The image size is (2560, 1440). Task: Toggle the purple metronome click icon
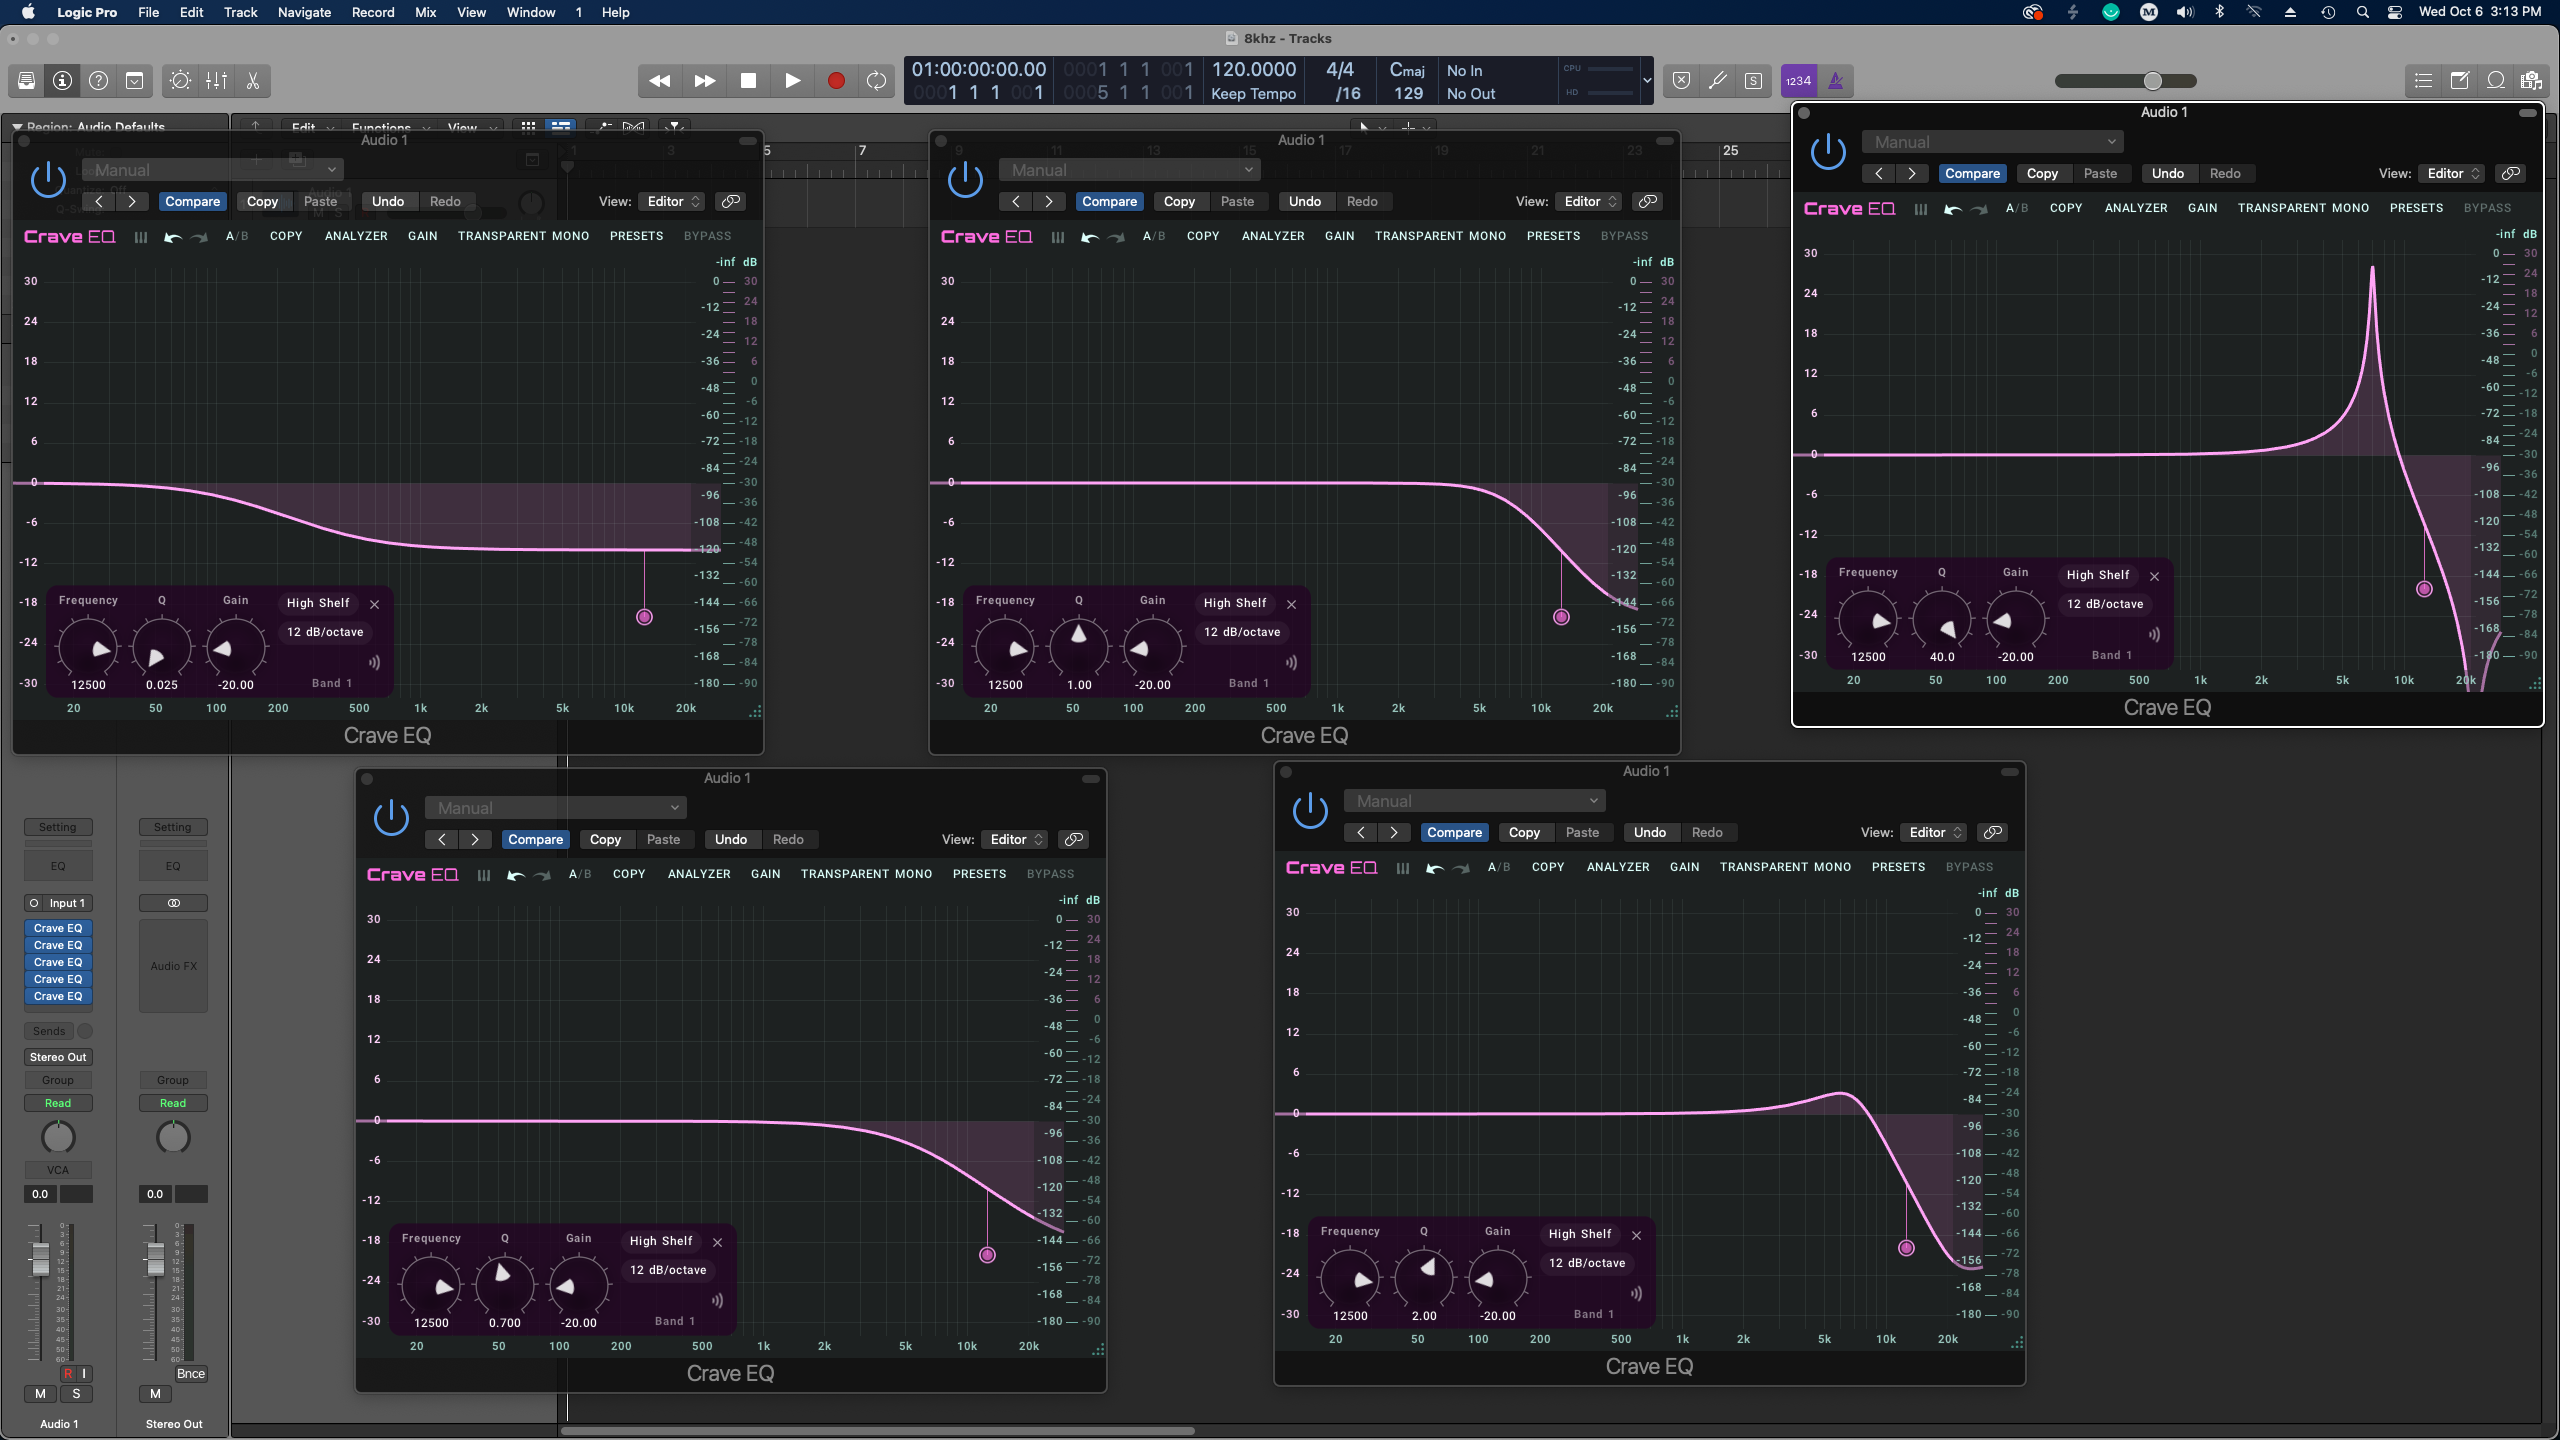click(1836, 81)
